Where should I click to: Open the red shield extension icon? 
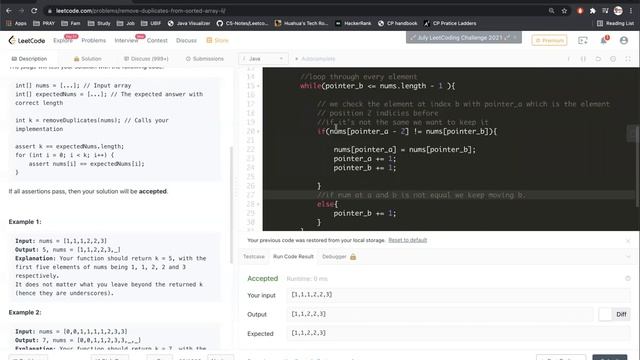[x=580, y=11]
